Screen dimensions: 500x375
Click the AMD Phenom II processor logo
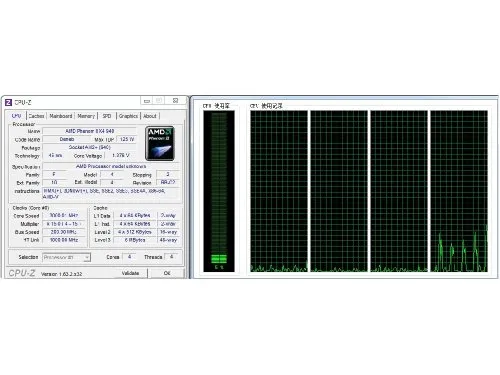160,143
